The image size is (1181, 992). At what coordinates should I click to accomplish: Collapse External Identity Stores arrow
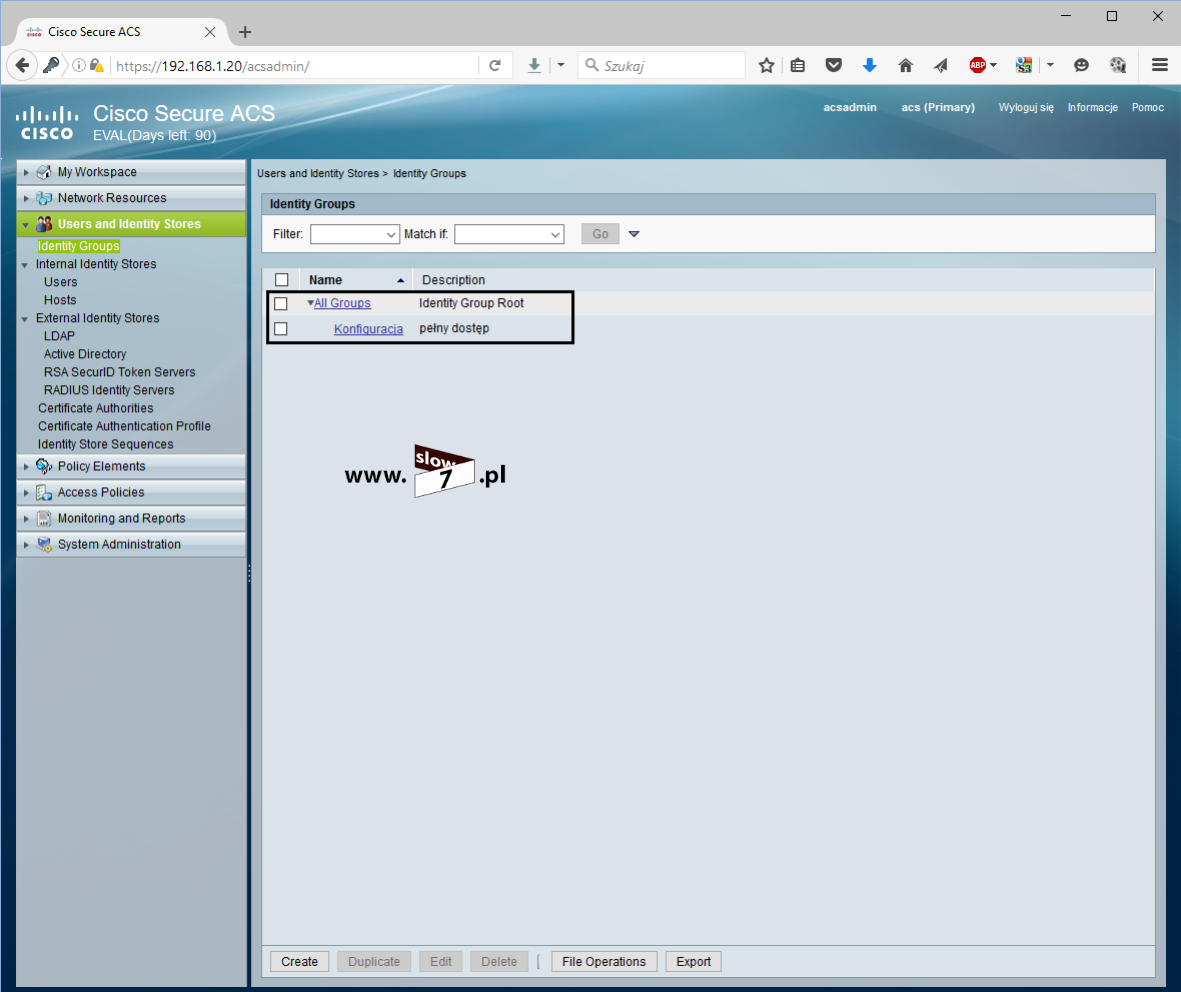(25, 319)
